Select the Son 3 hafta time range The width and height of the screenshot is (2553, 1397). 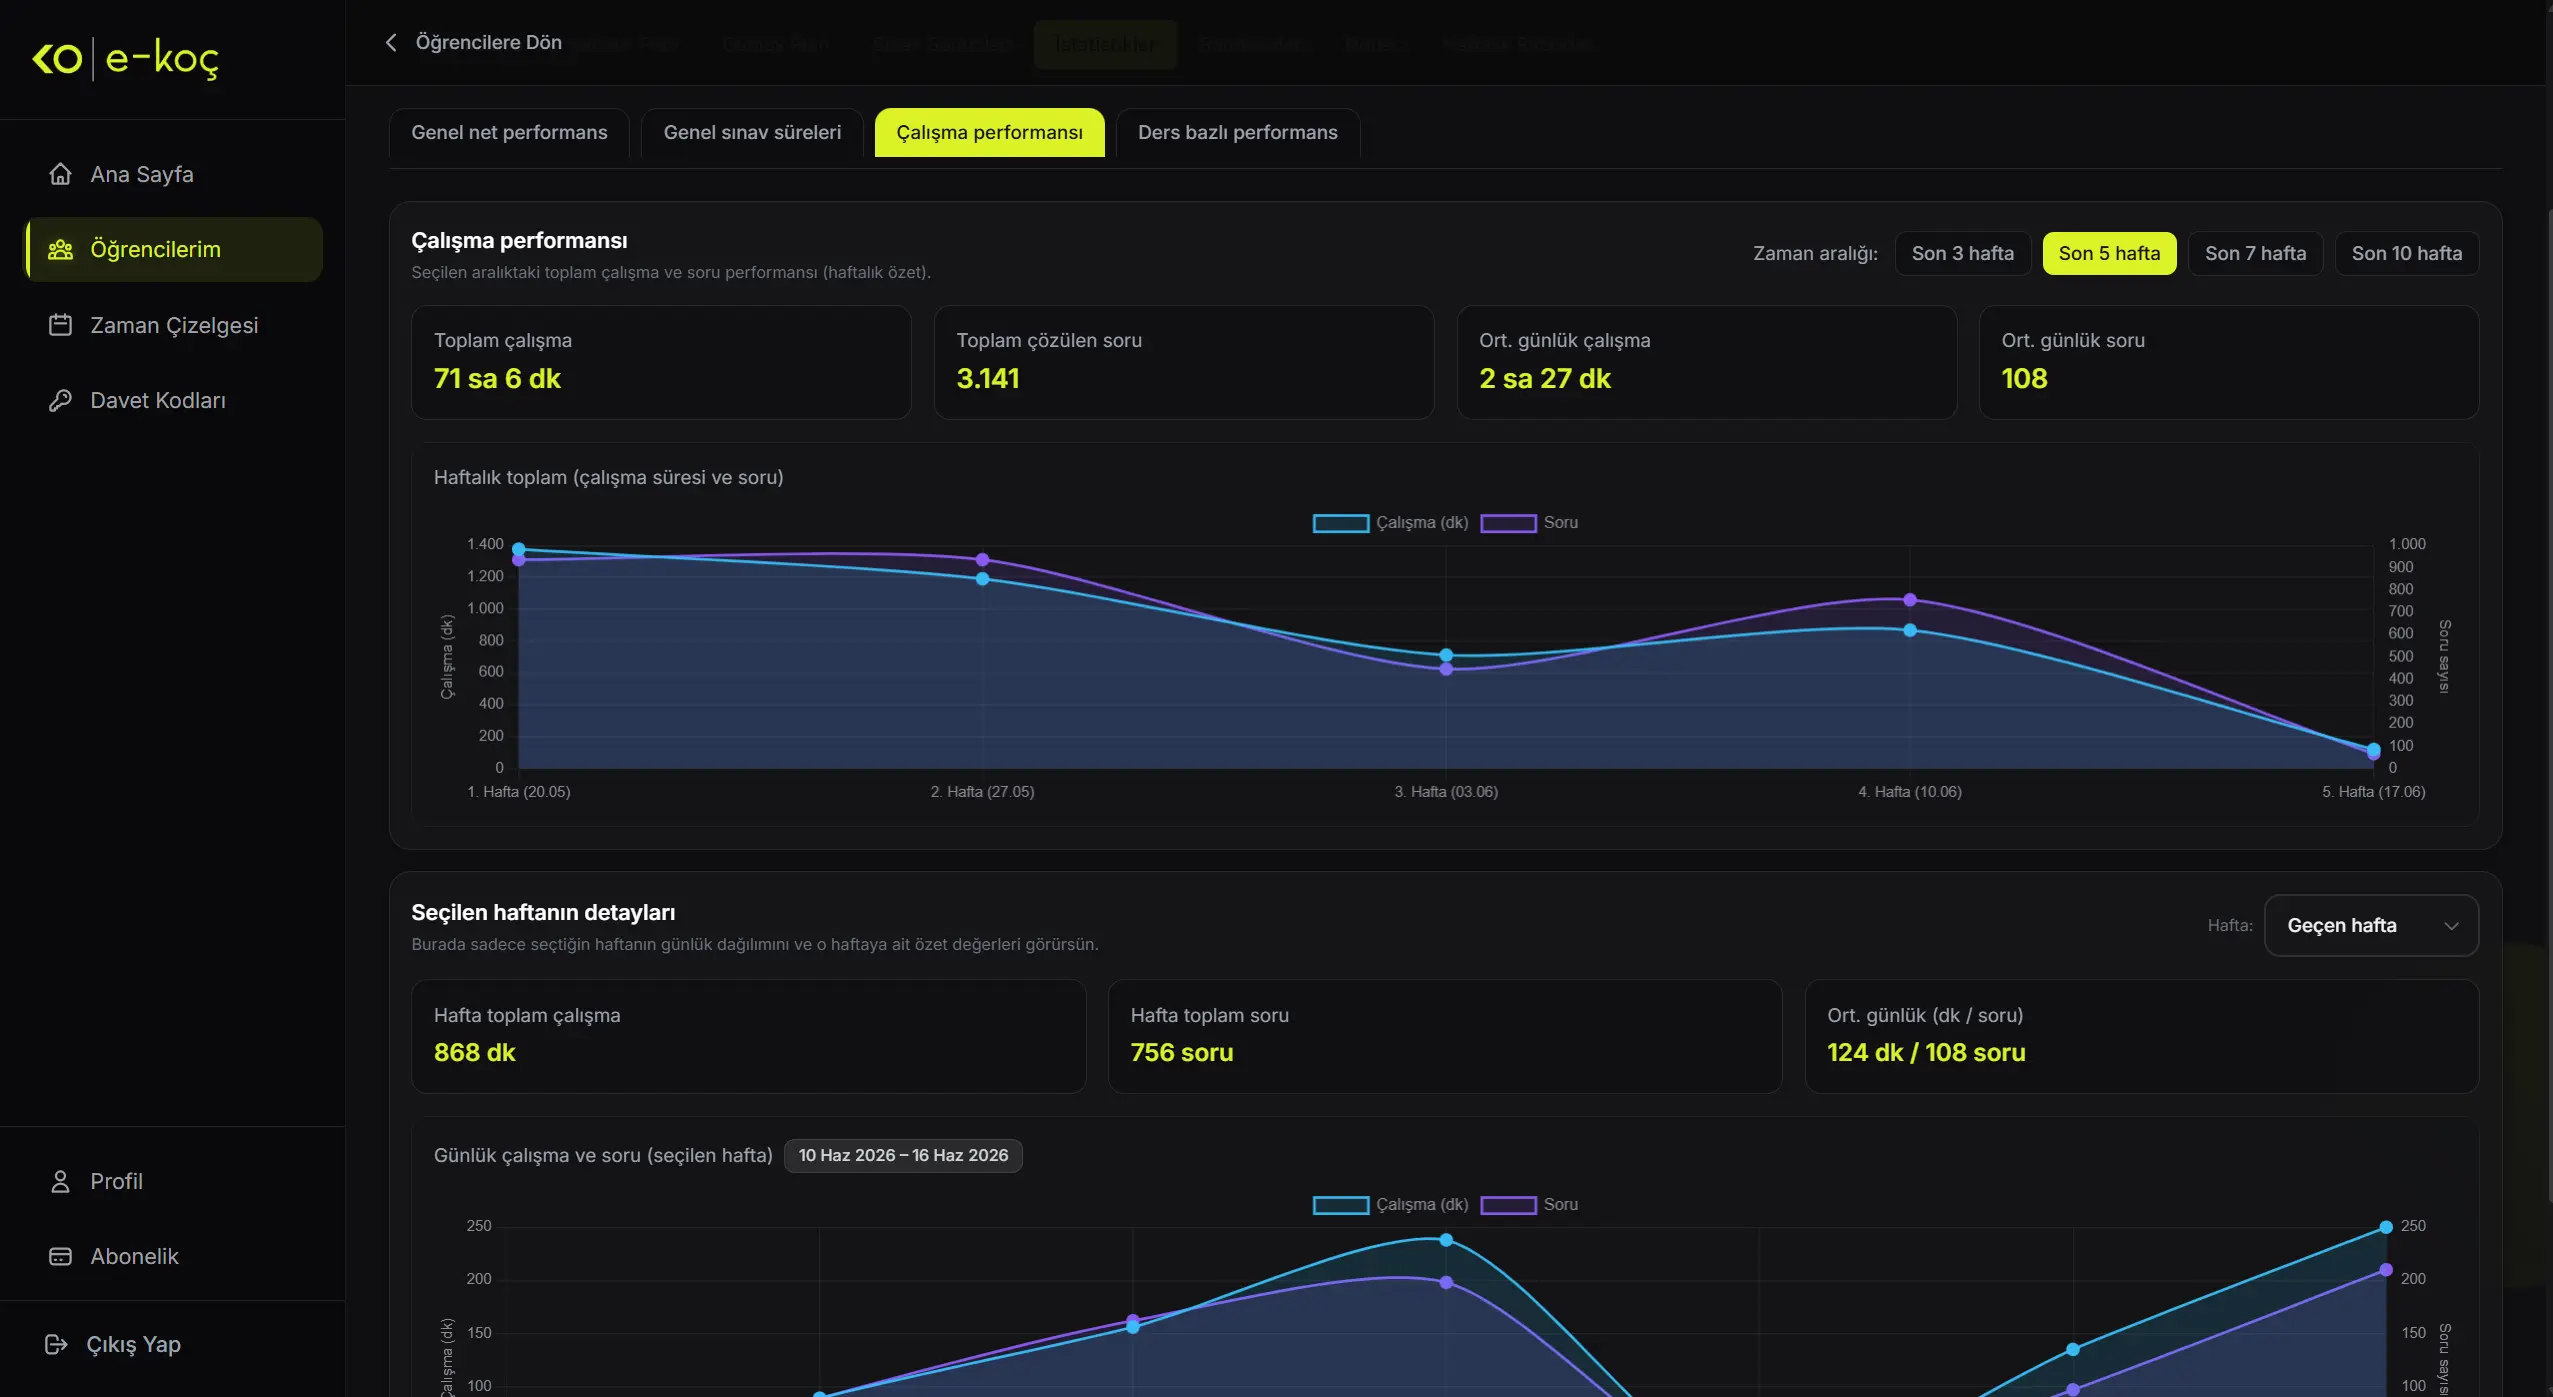1962,253
